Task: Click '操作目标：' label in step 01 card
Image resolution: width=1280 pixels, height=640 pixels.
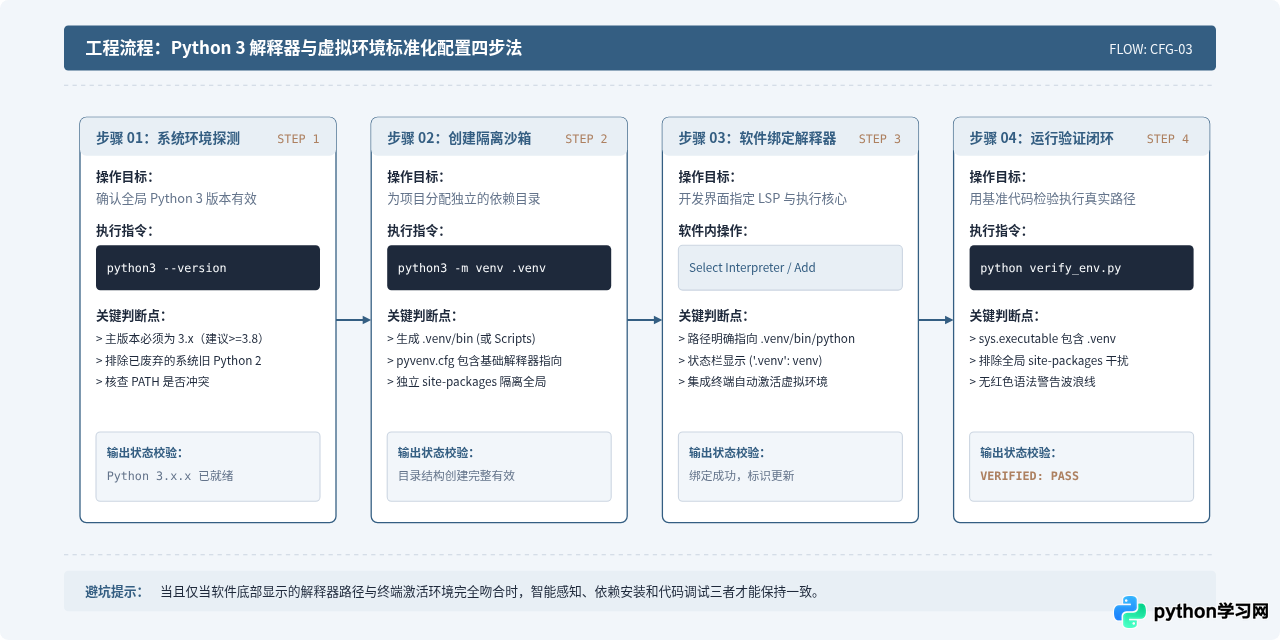Action: (x=124, y=176)
